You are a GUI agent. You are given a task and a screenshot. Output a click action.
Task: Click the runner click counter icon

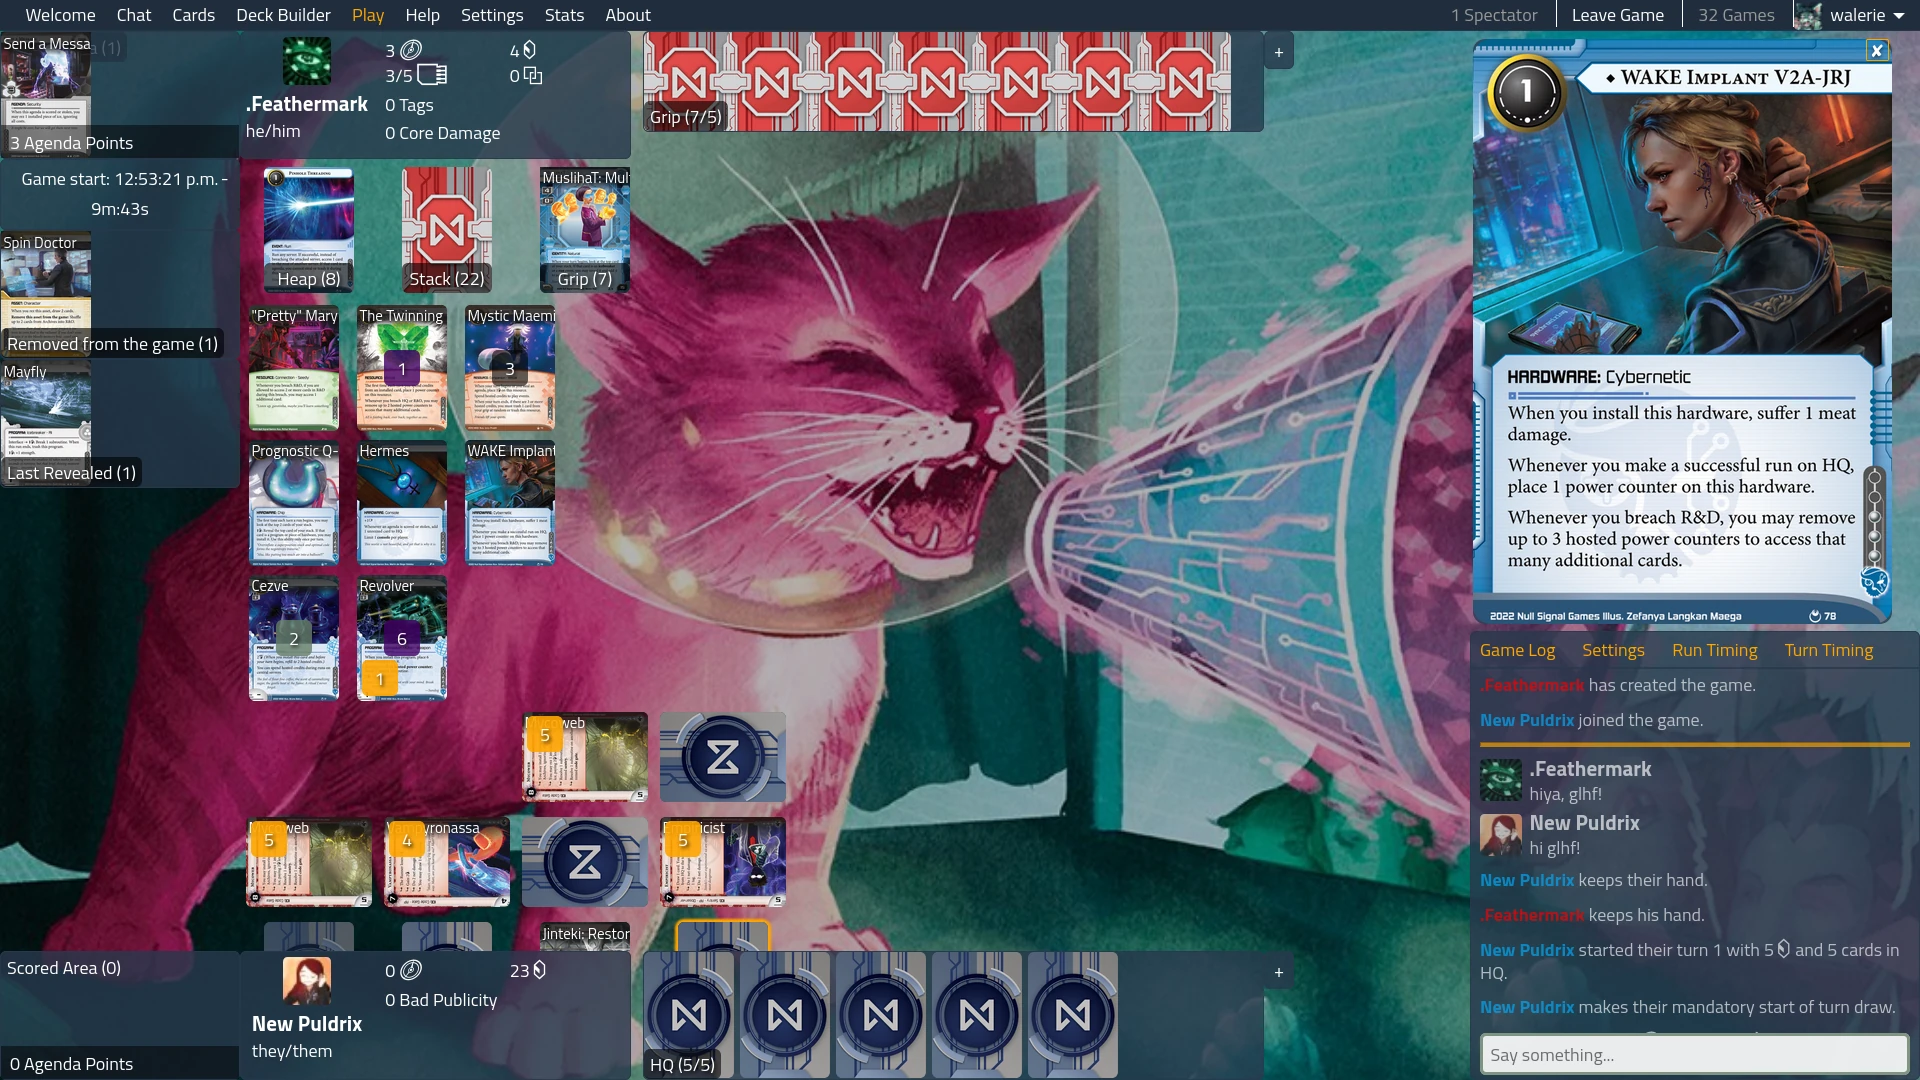coord(411,50)
